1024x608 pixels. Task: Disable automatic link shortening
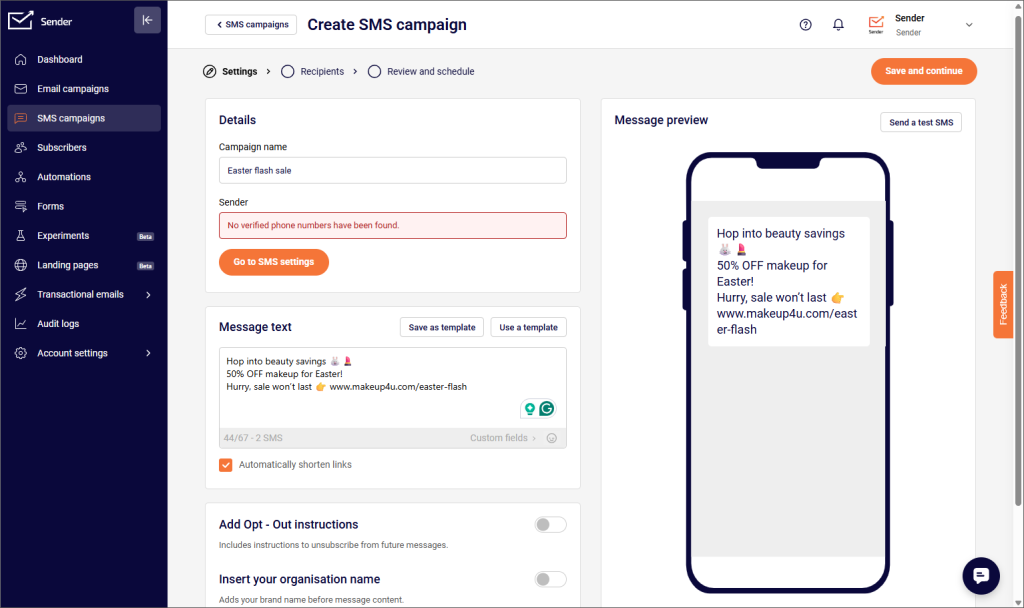[225, 465]
